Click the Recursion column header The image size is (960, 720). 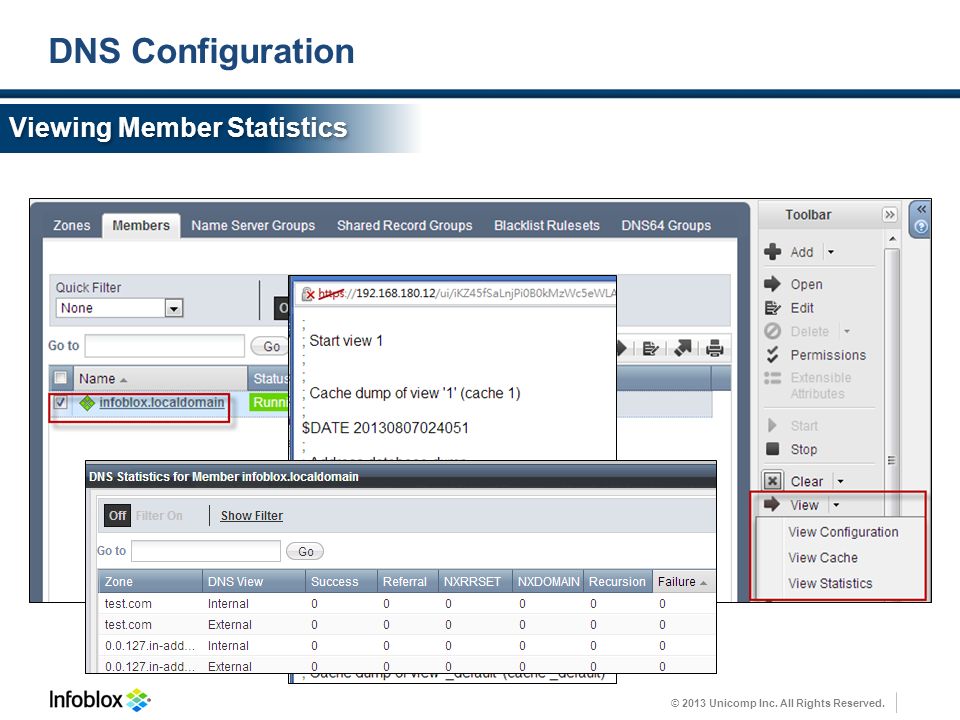(x=618, y=582)
